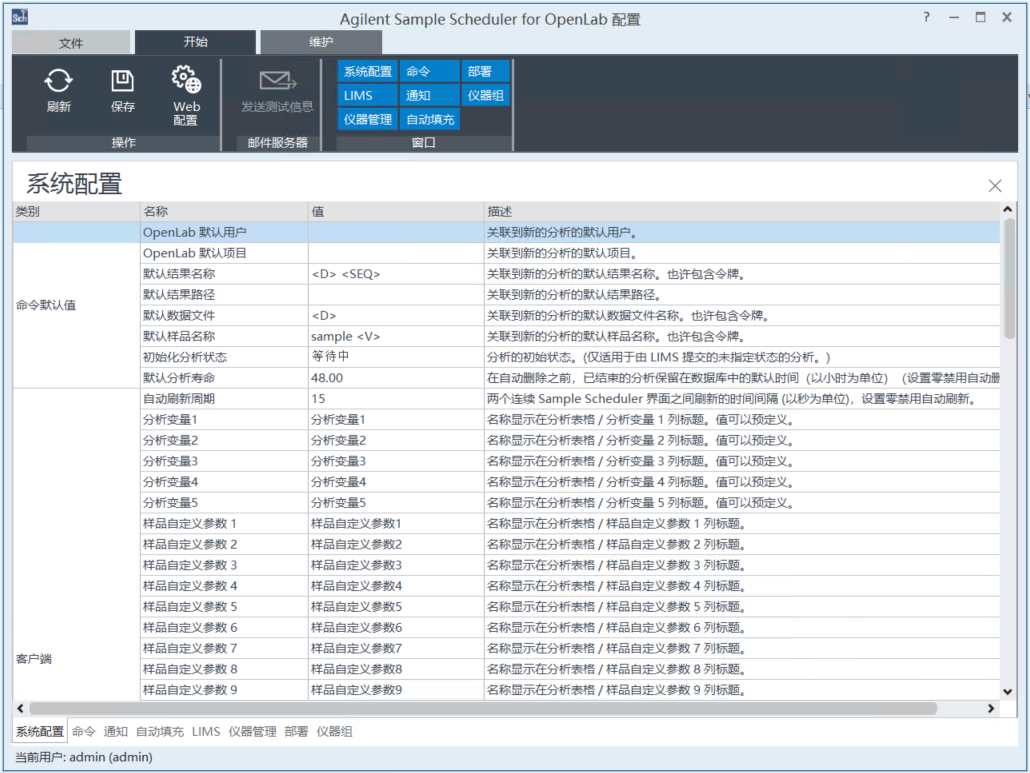Select the 样品自定义参数 7 name cell
The image size is (1030, 773).
click(x=224, y=648)
